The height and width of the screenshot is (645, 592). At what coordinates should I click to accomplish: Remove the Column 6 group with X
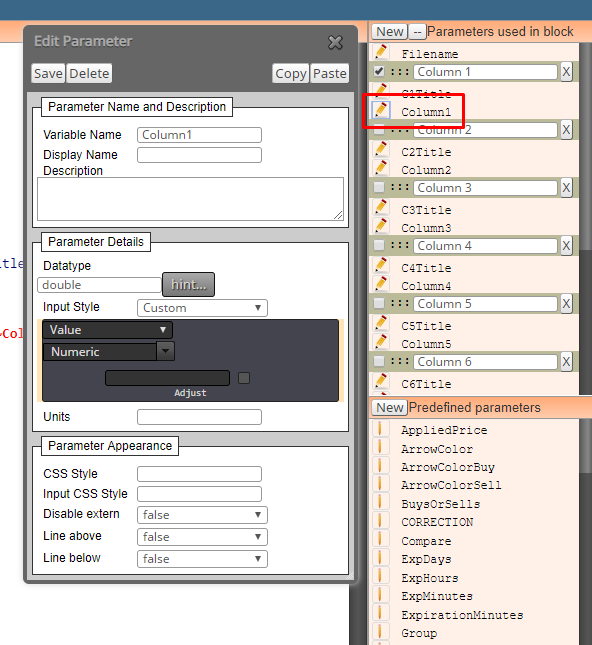click(566, 362)
